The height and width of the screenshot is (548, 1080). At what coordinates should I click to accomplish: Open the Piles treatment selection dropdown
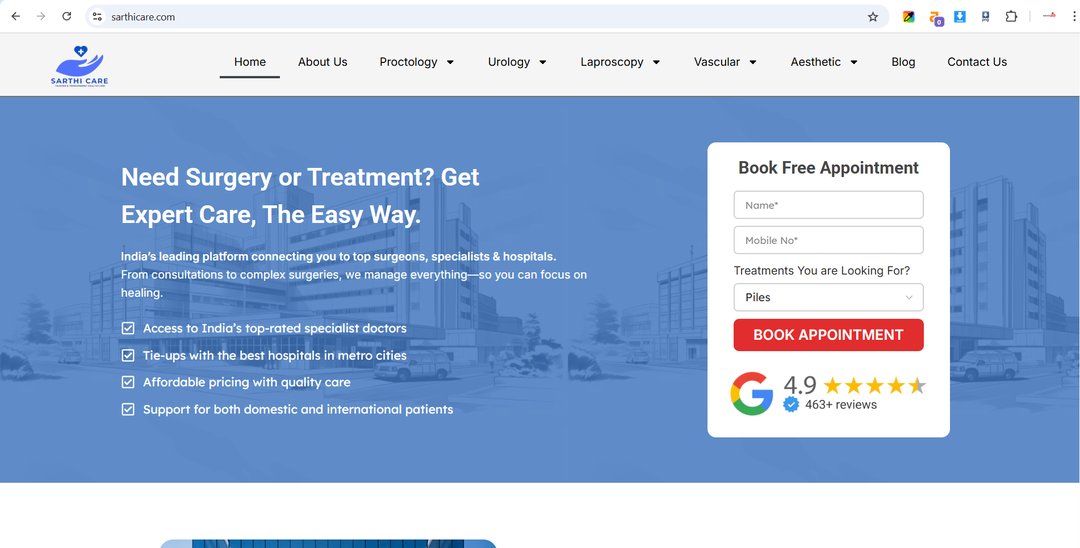pos(828,297)
